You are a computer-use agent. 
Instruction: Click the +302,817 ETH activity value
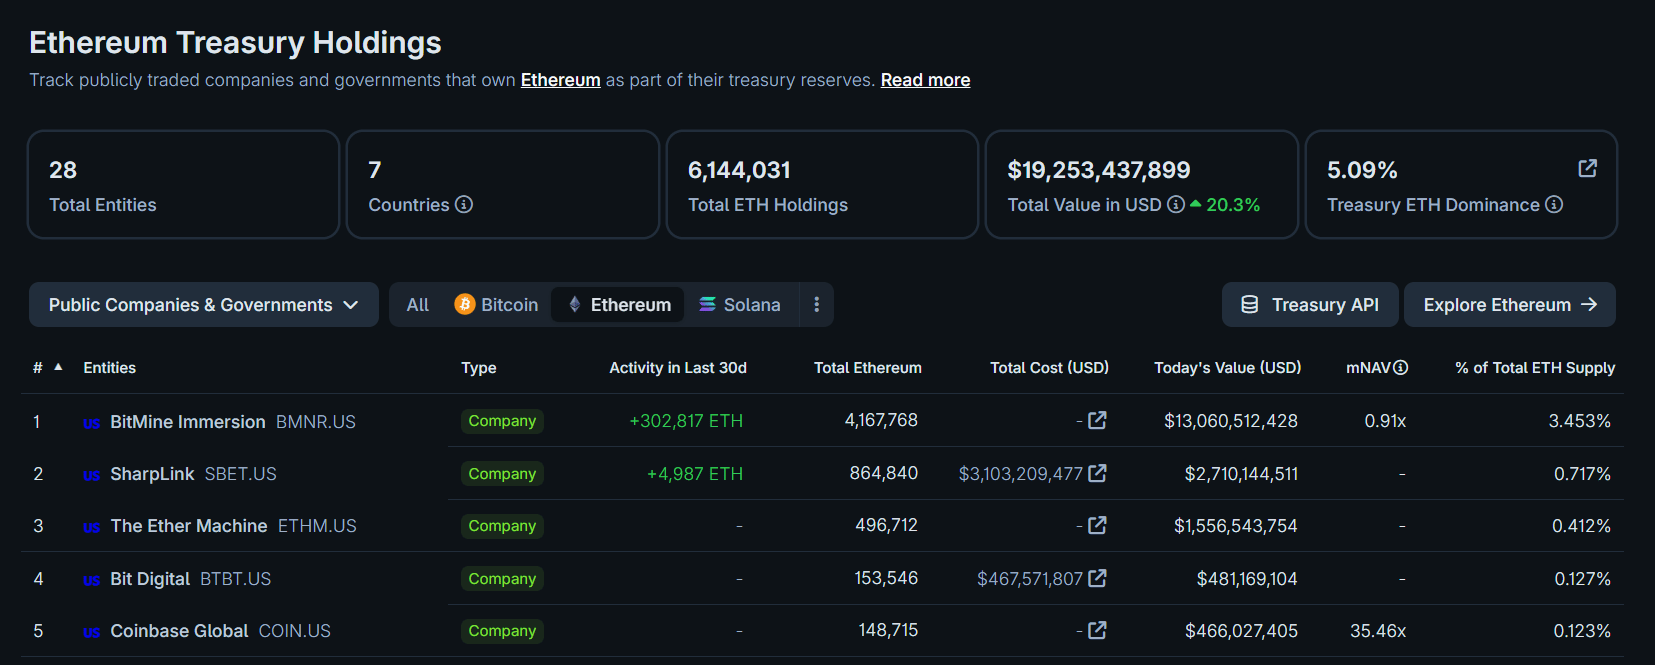(686, 421)
